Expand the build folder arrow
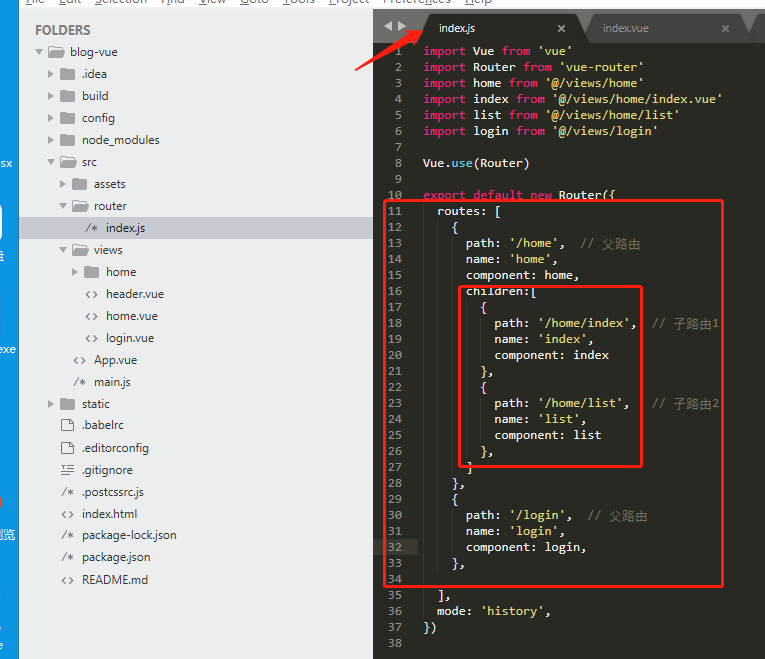This screenshot has height=659, width=765. pyautogui.click(x=51, y=96)
